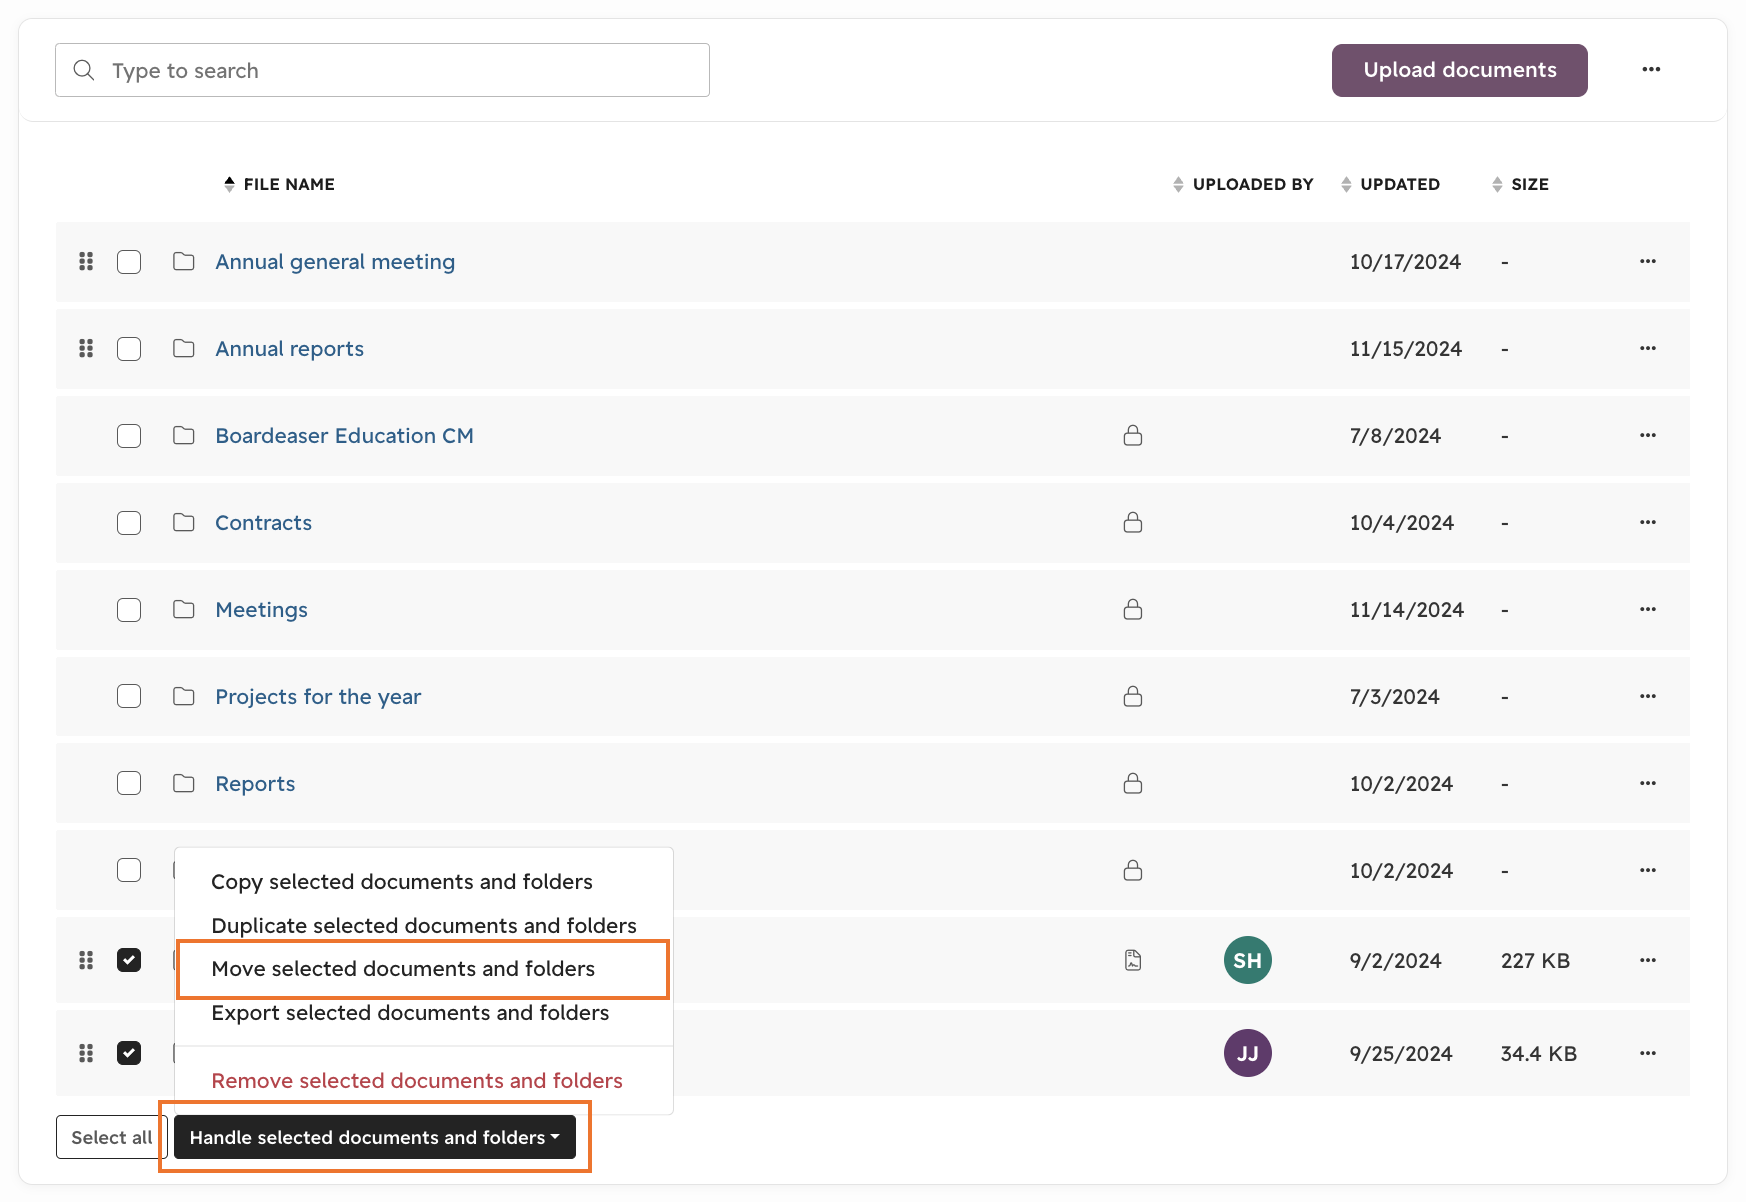Image resolution: width=1746 pixels, height=1202 pixels.
Task: Open row actions menu for Projects for the year
Action: [1648, 697]
